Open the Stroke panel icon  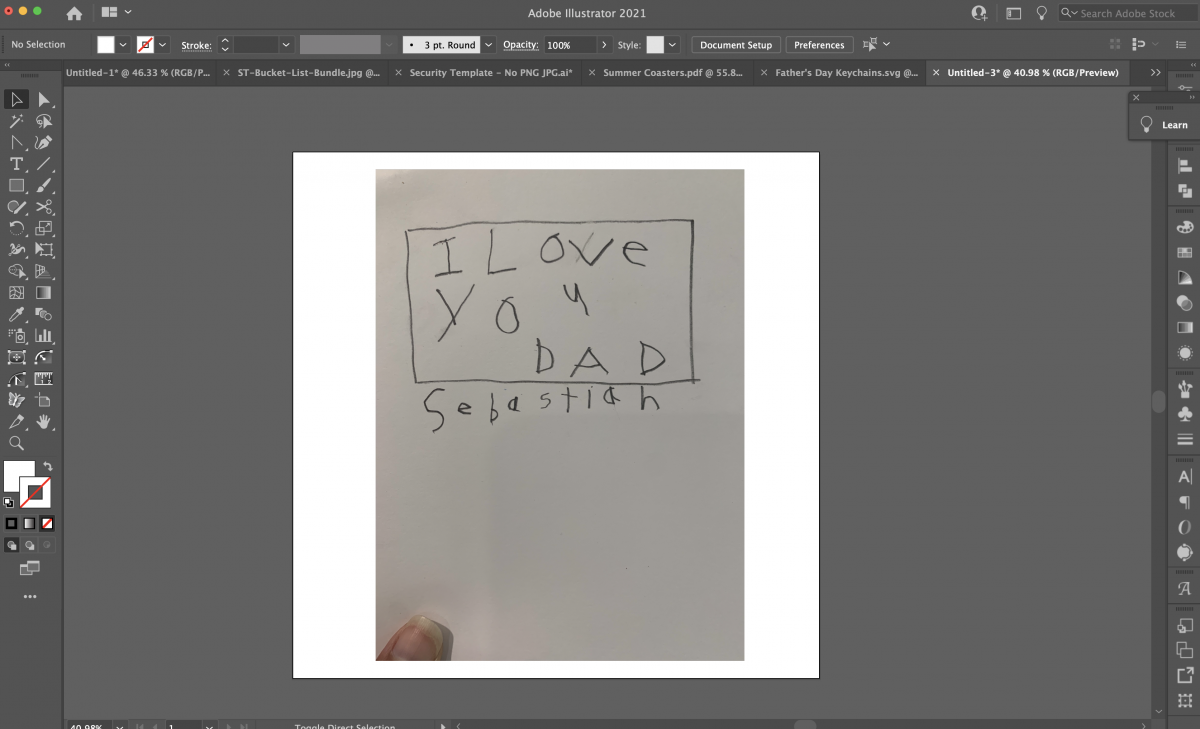[1185, 439]
